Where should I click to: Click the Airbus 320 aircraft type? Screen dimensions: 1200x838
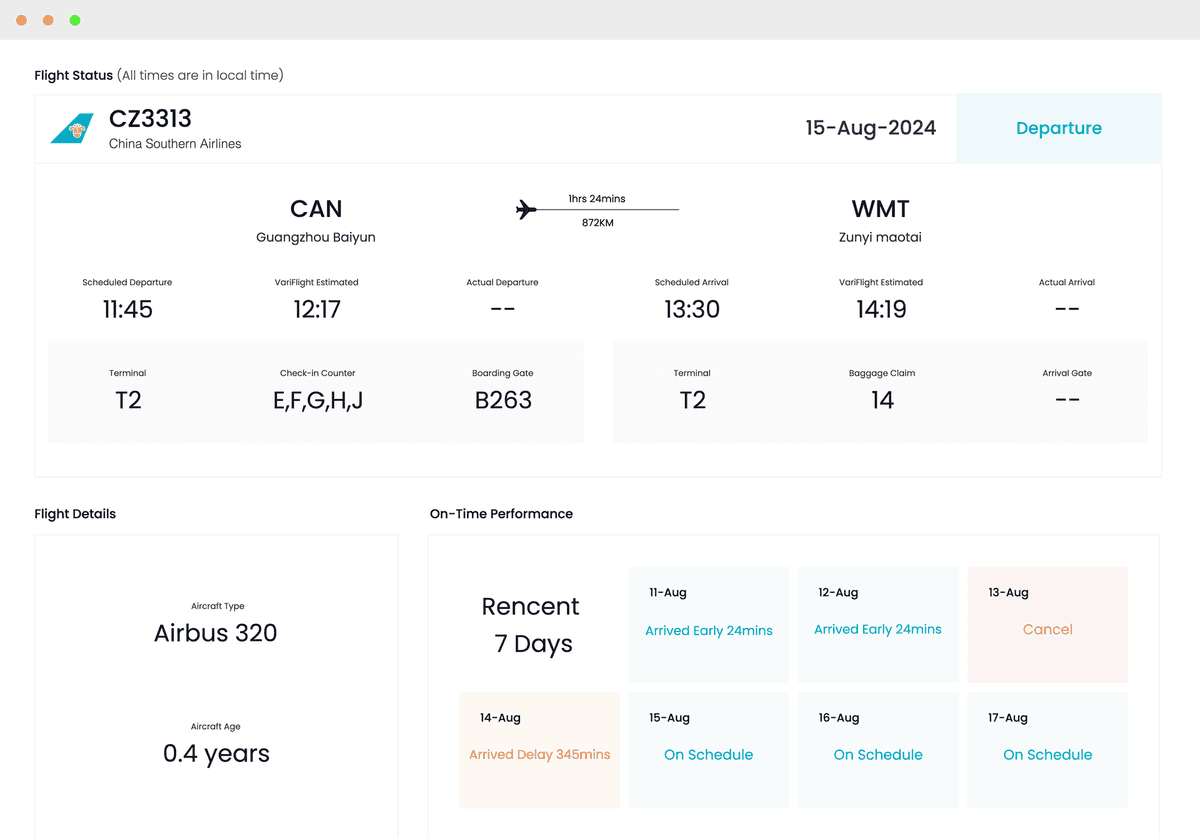pyautogui.click(x=216, y=632)
